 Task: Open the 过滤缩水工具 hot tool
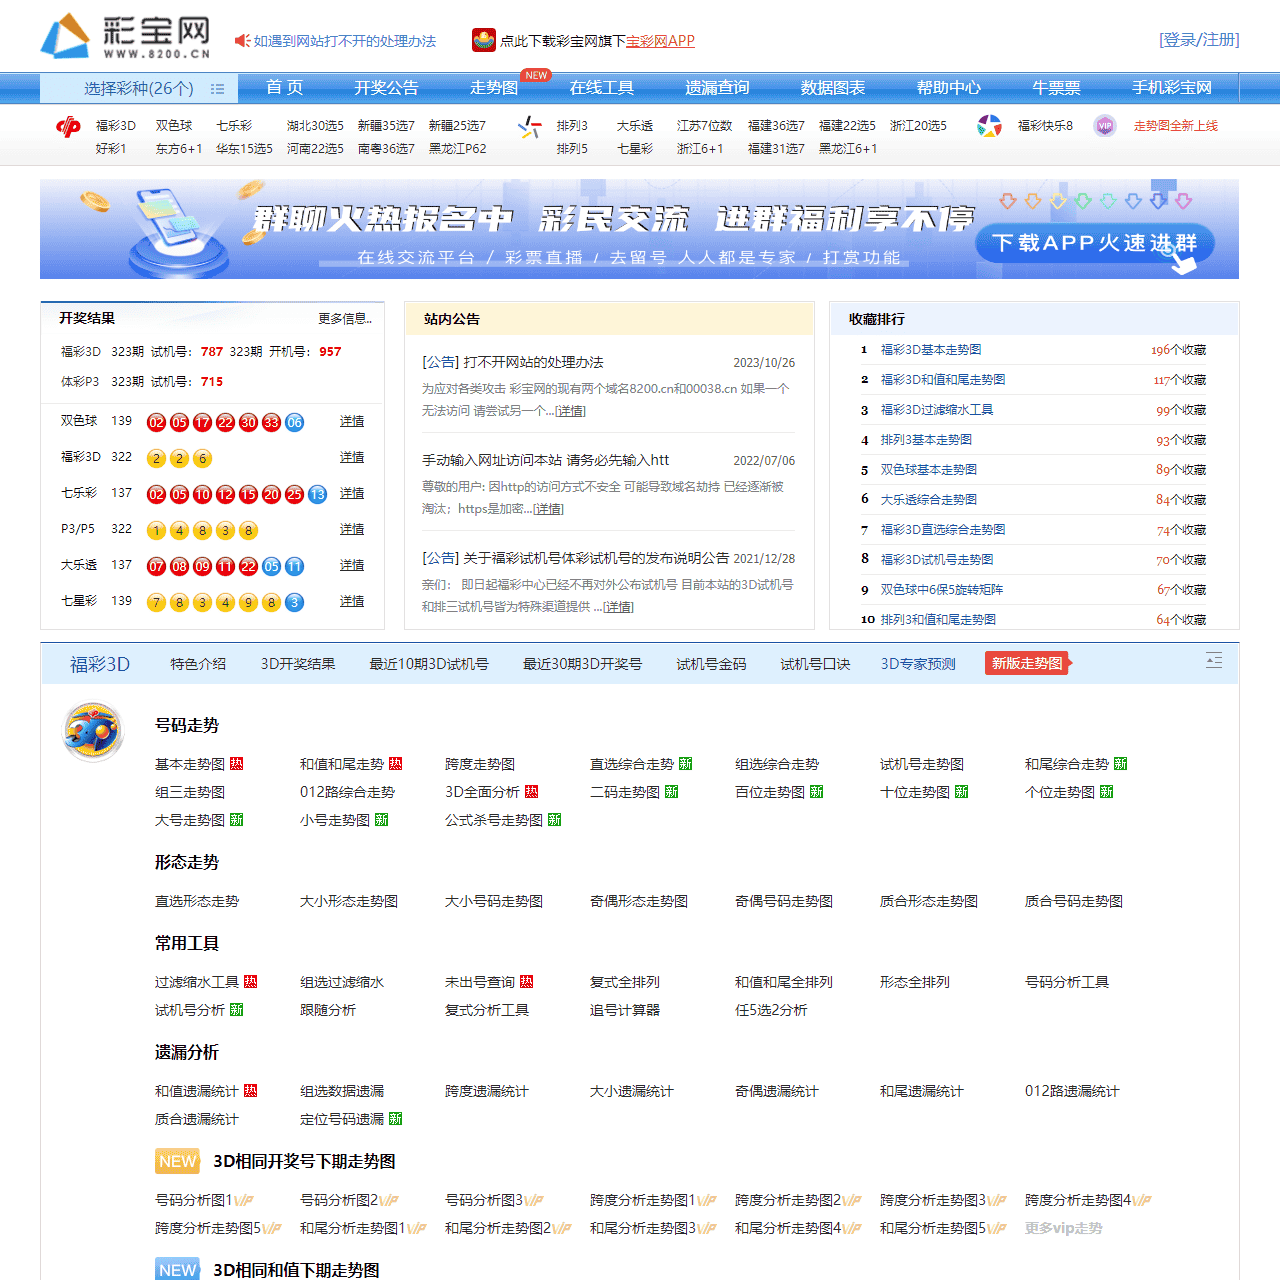click(x=197, y=982)
